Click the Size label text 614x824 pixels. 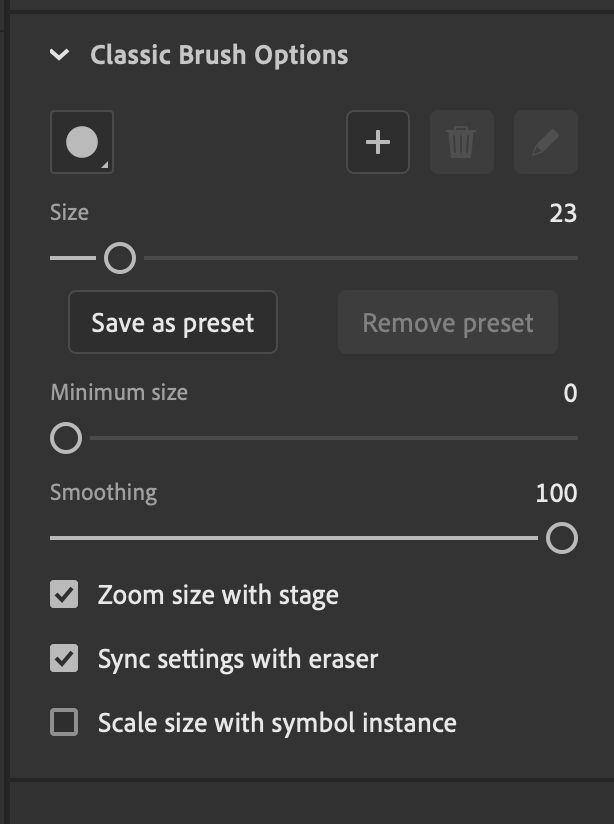click(x=69, y=212)
